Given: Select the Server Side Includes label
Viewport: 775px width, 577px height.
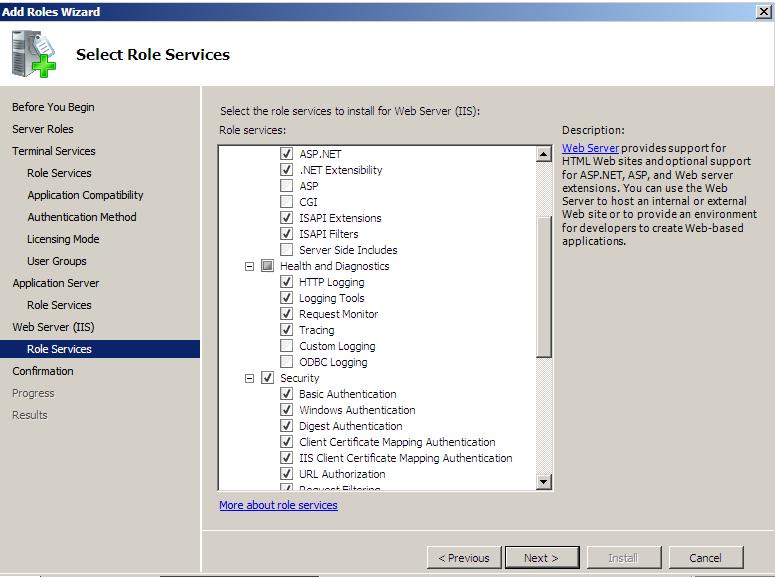Looking at the screenshot, I should pyautogui.click(x=348, y=250).
